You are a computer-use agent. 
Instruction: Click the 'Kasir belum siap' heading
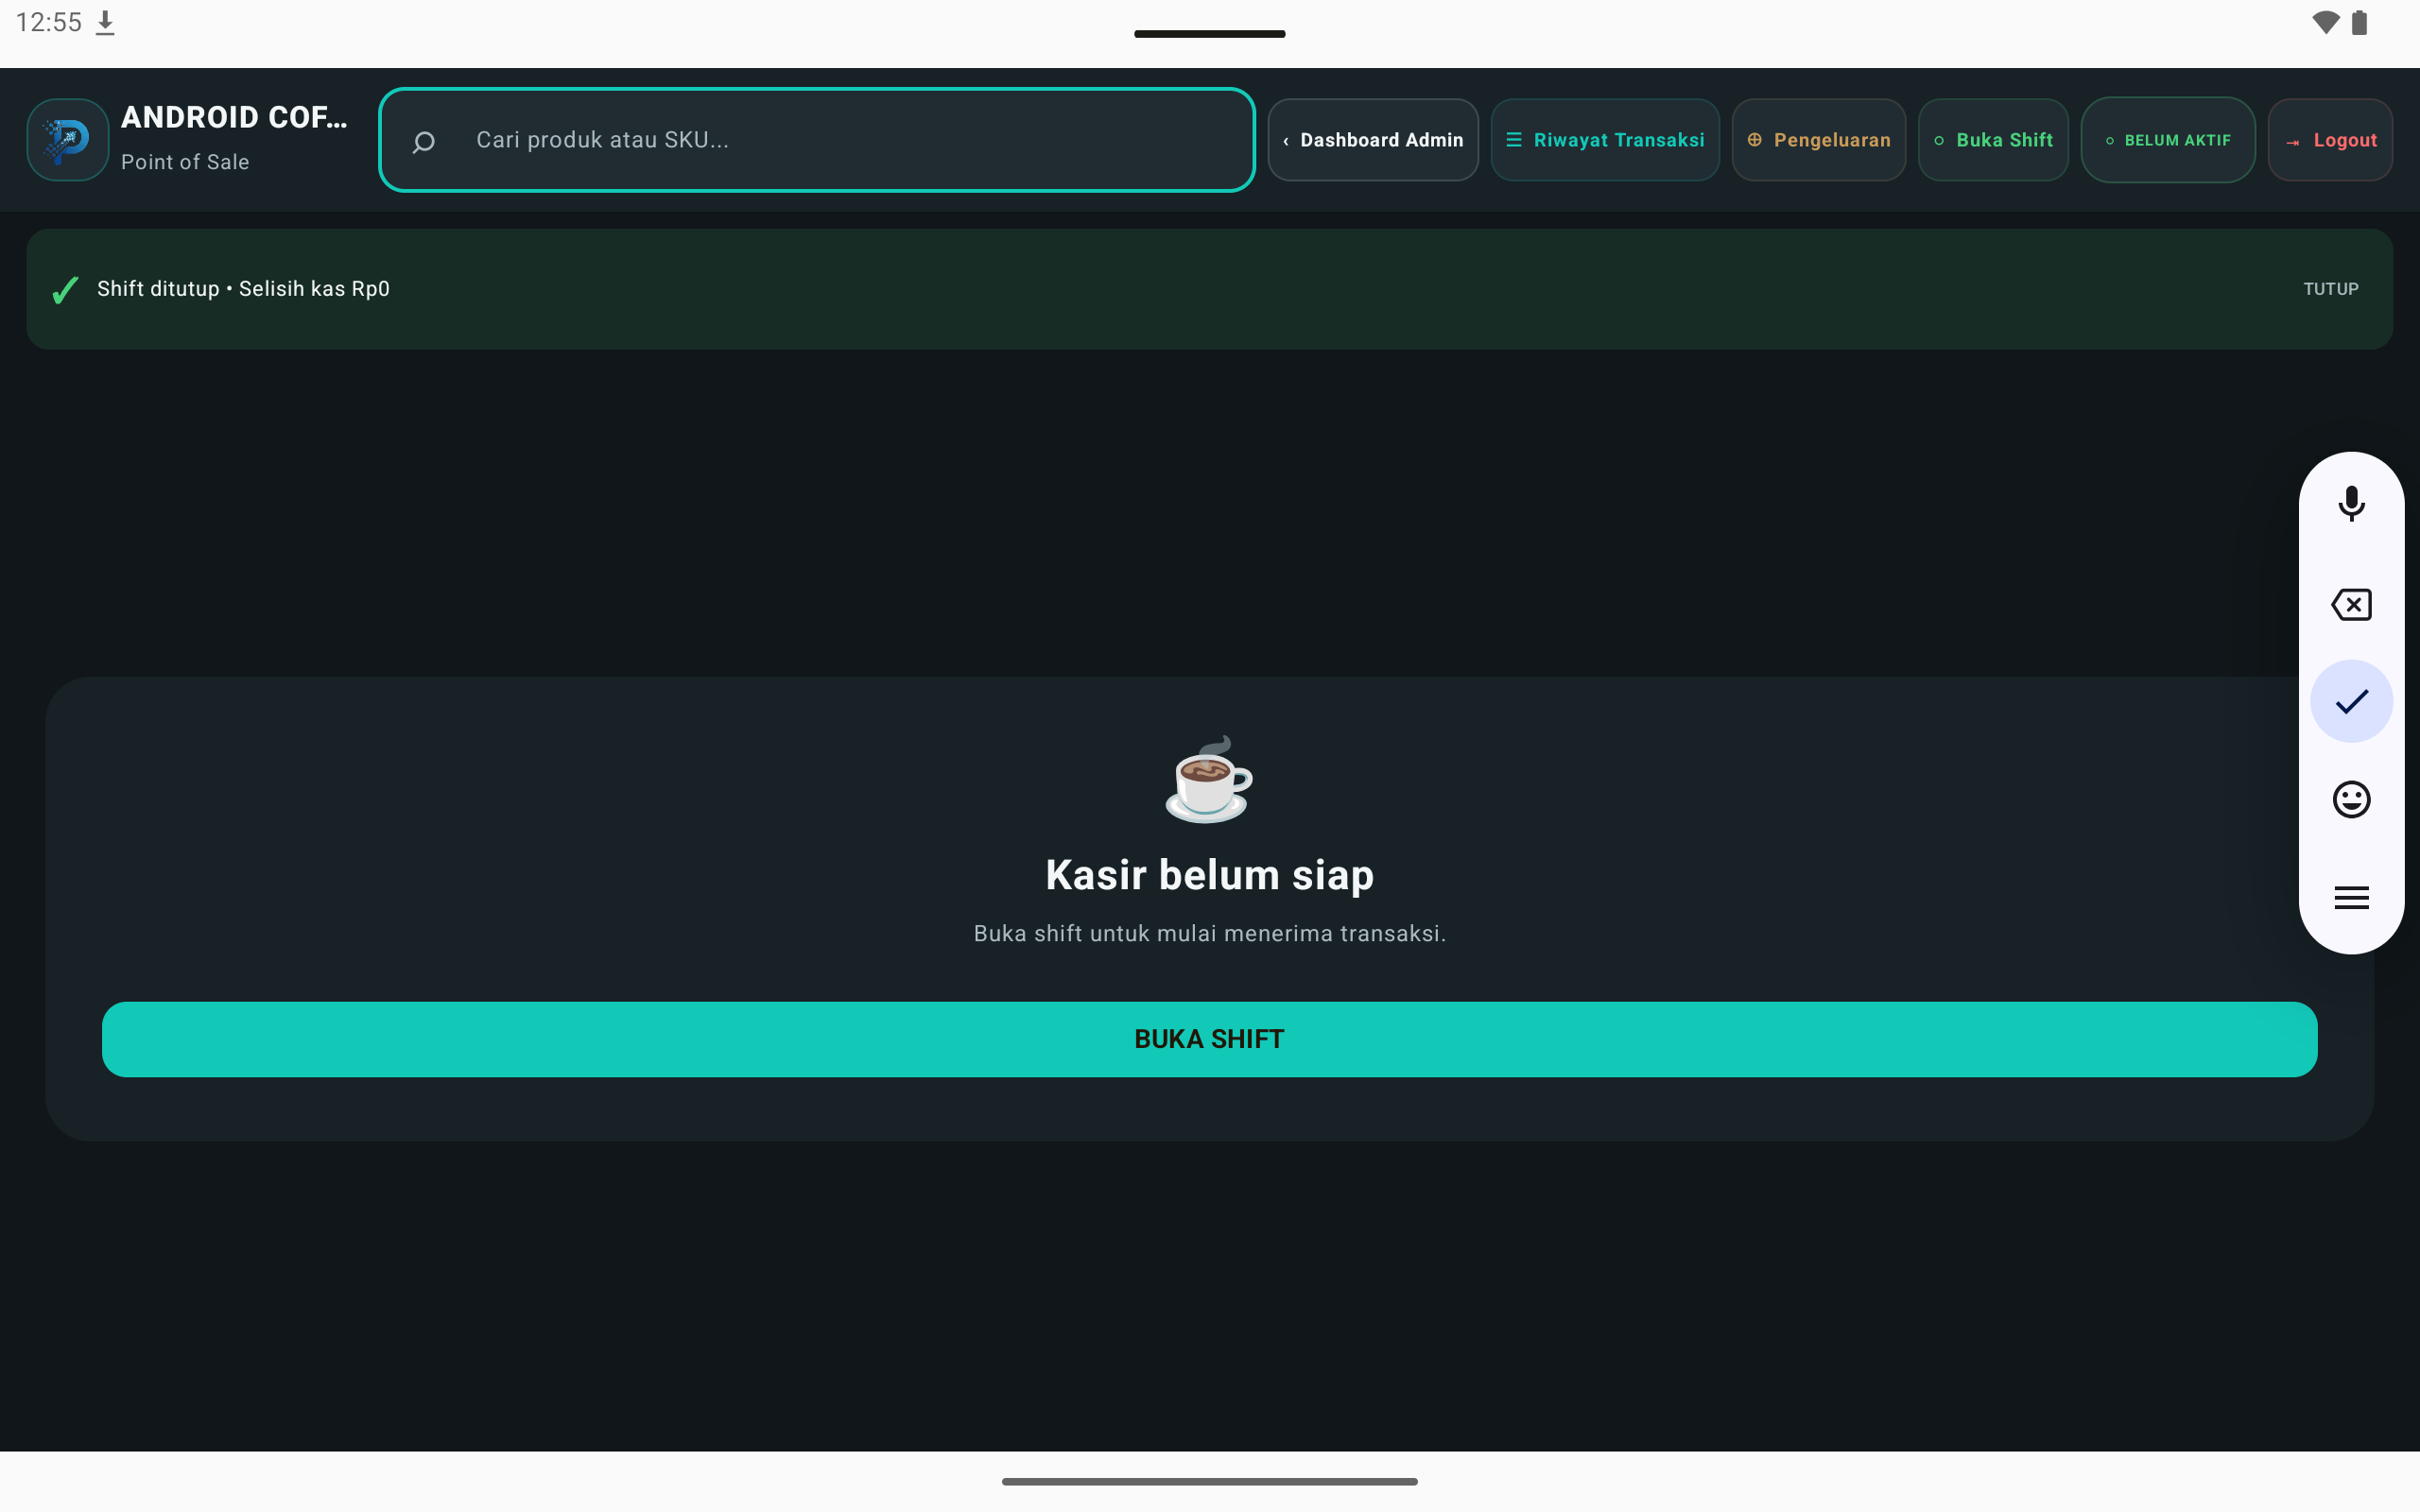point(1209,875)
